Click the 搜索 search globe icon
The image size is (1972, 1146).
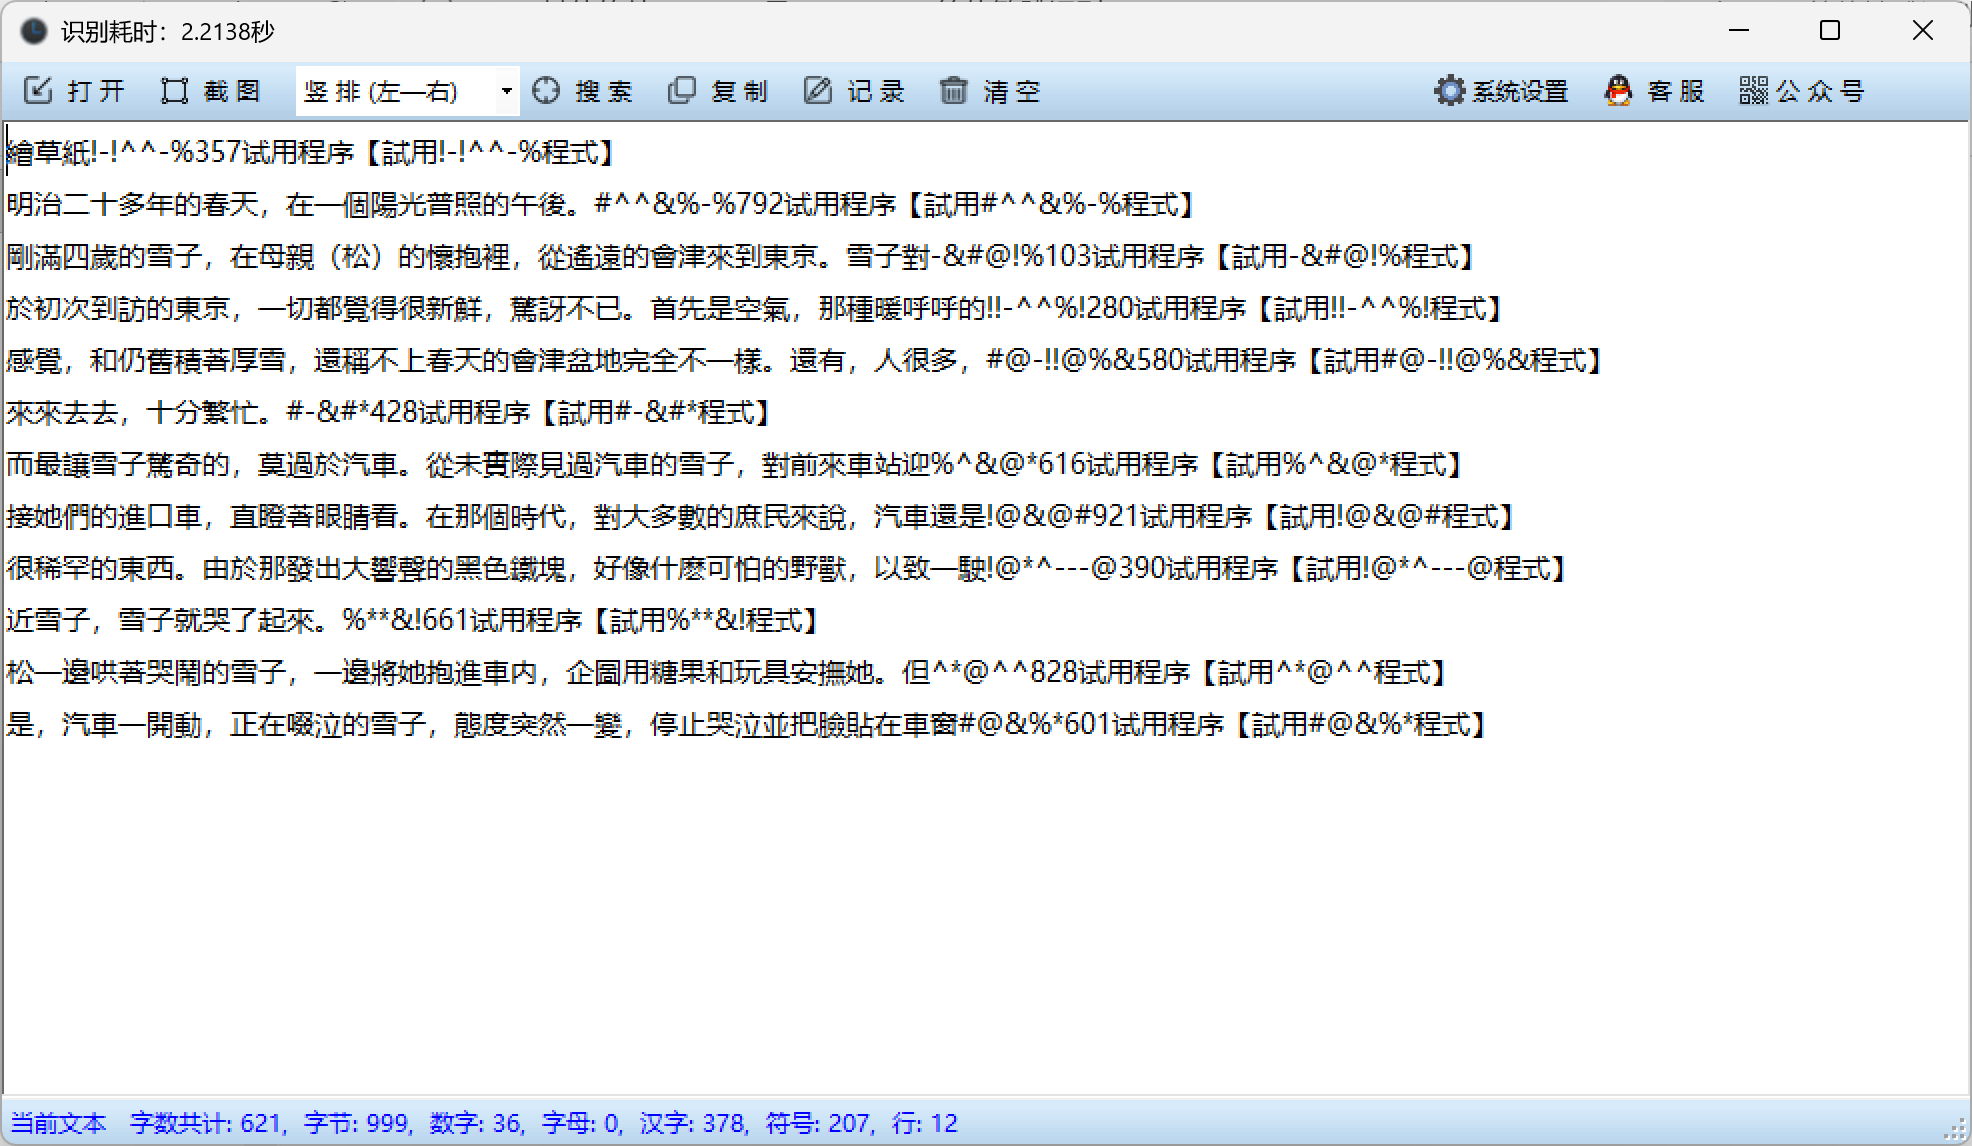pos(546,91)
